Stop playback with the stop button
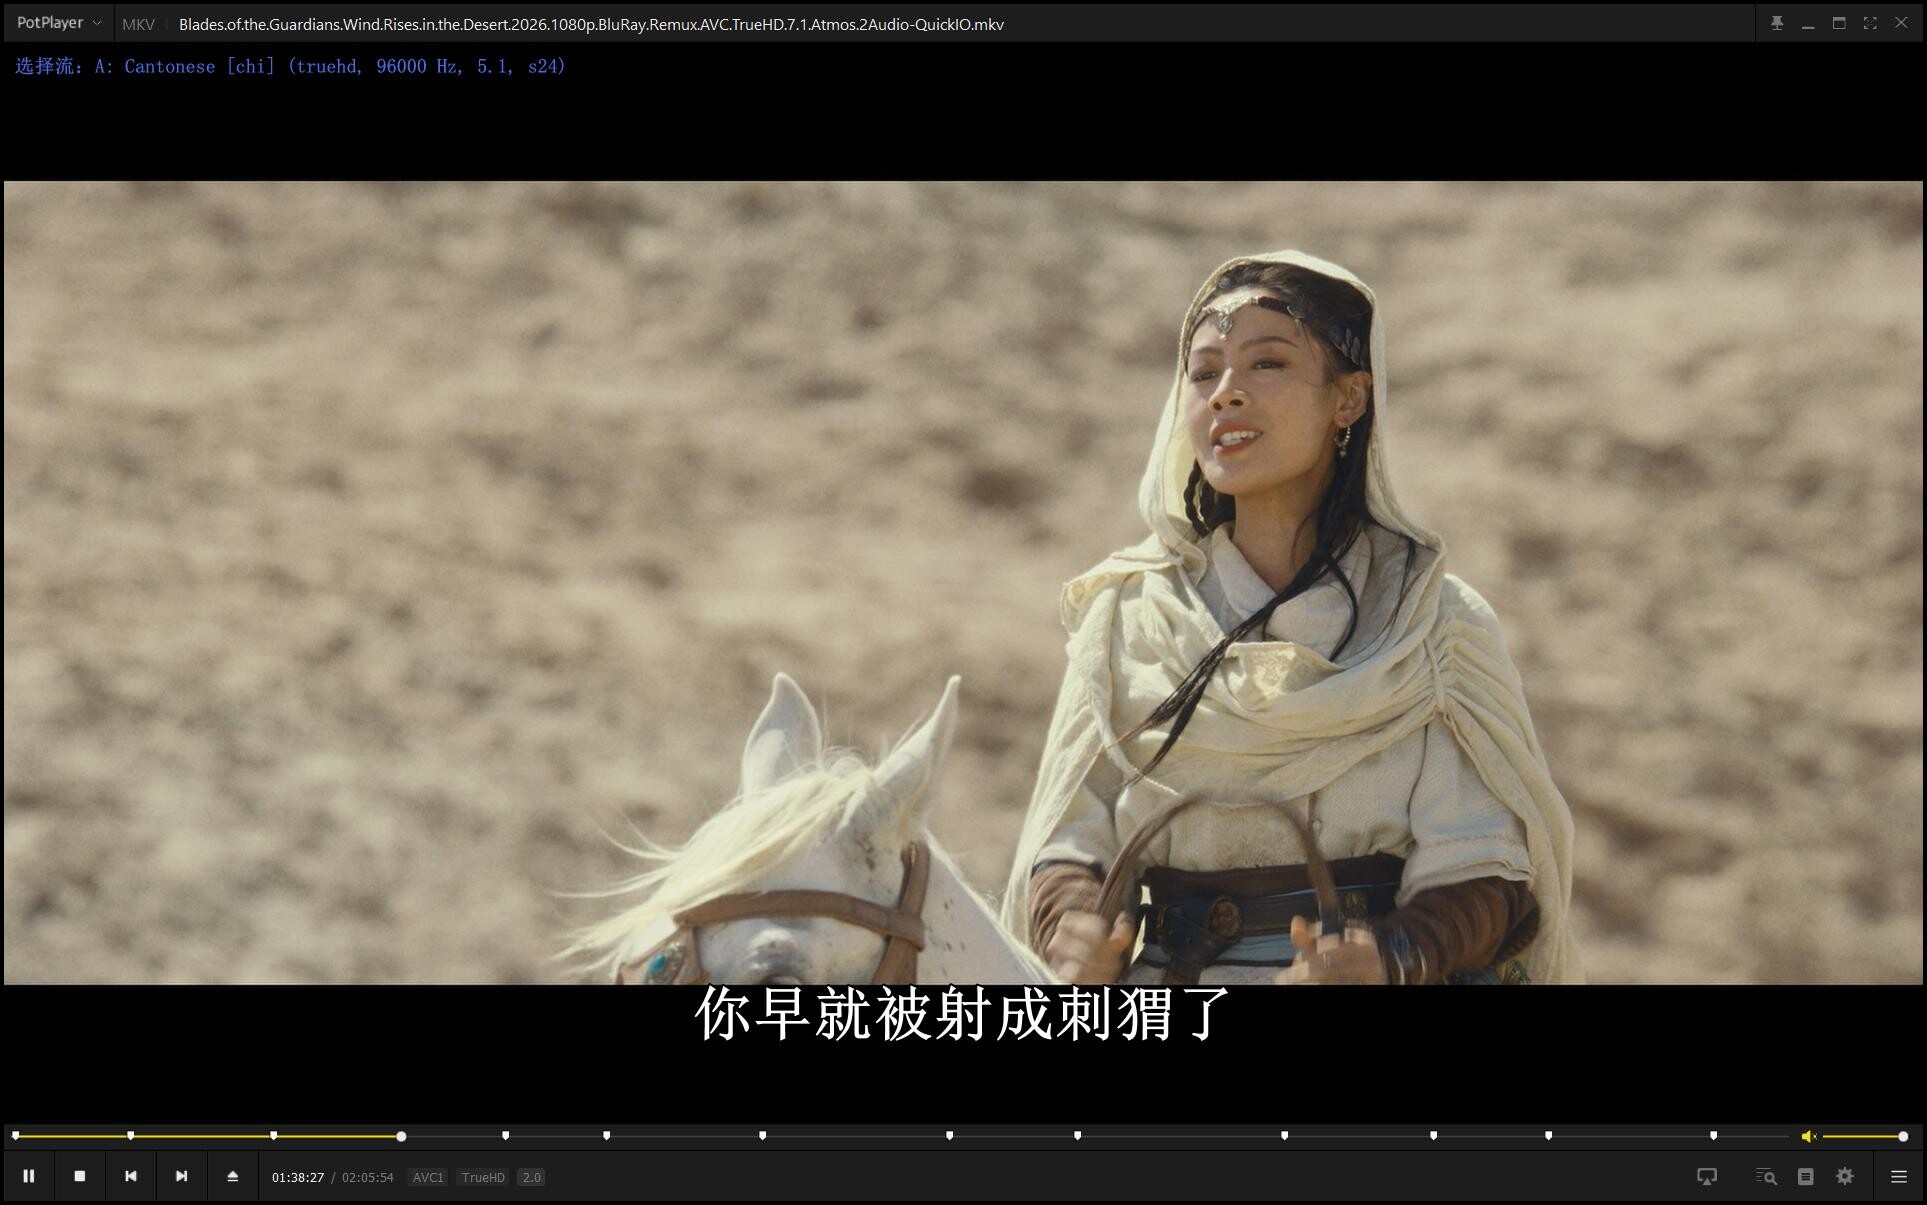 pos(80,1176)
